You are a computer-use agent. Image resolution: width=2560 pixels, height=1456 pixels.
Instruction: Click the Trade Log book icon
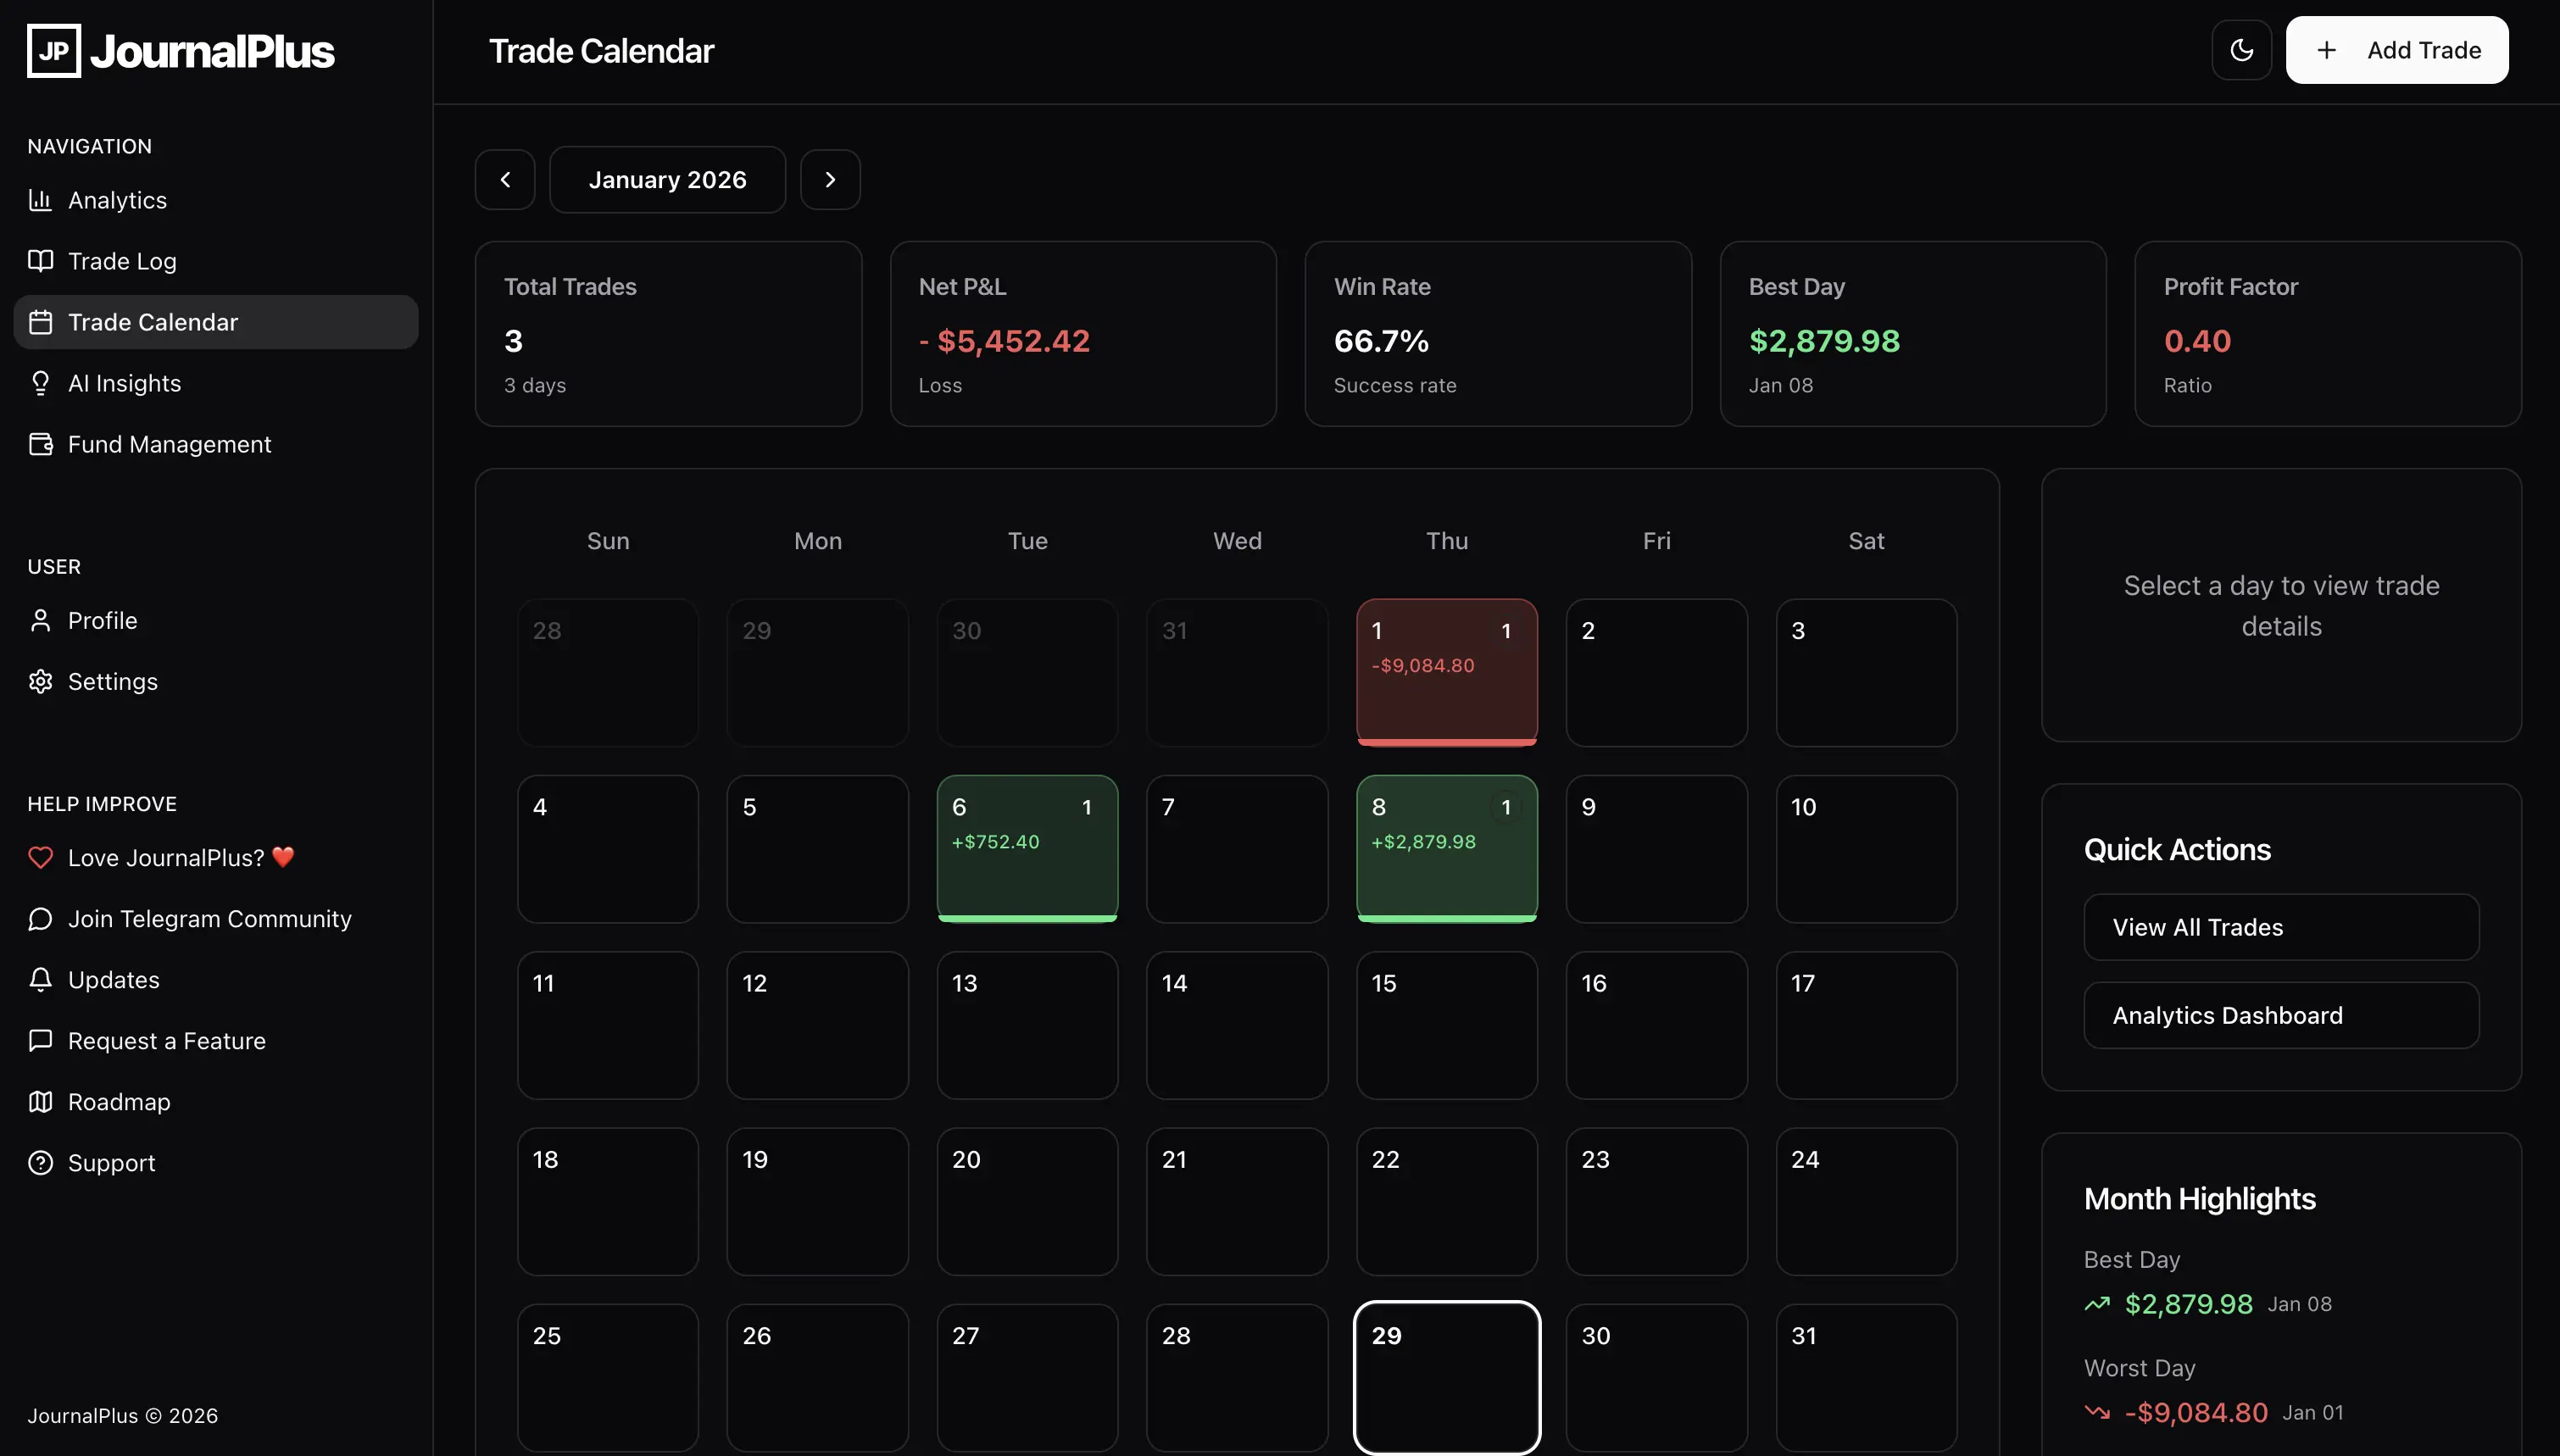40,261
